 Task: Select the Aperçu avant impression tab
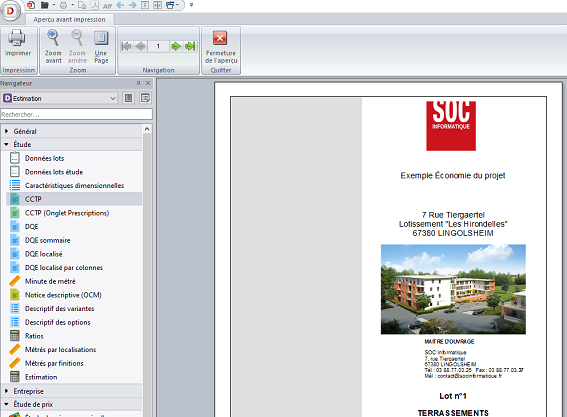[x=69, y=20]
